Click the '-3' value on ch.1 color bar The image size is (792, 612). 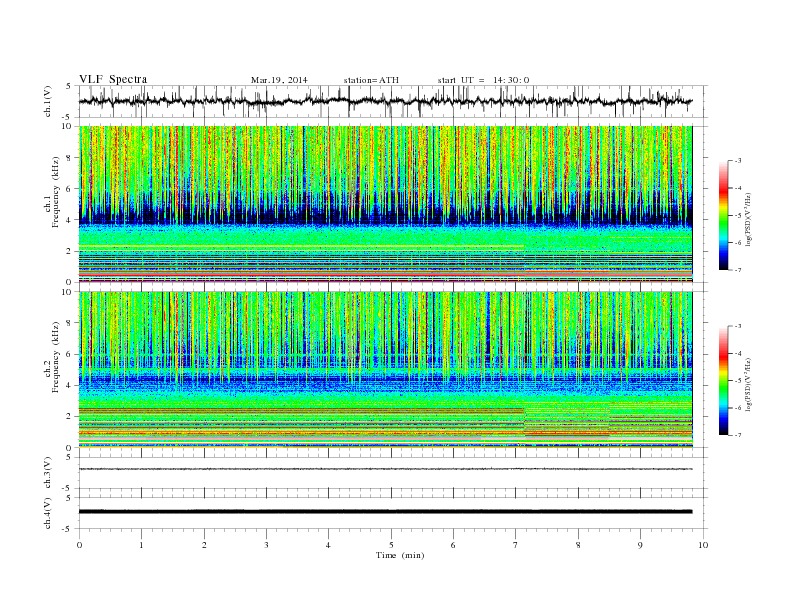[738, 161]
